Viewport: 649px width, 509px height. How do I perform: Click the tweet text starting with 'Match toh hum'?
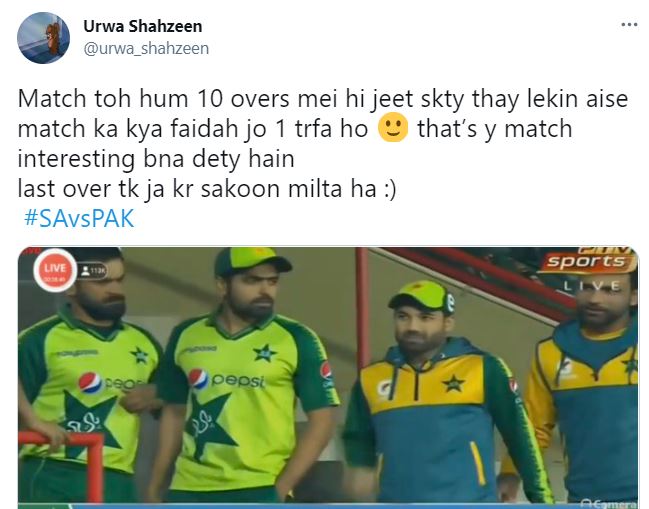(323, 144)
